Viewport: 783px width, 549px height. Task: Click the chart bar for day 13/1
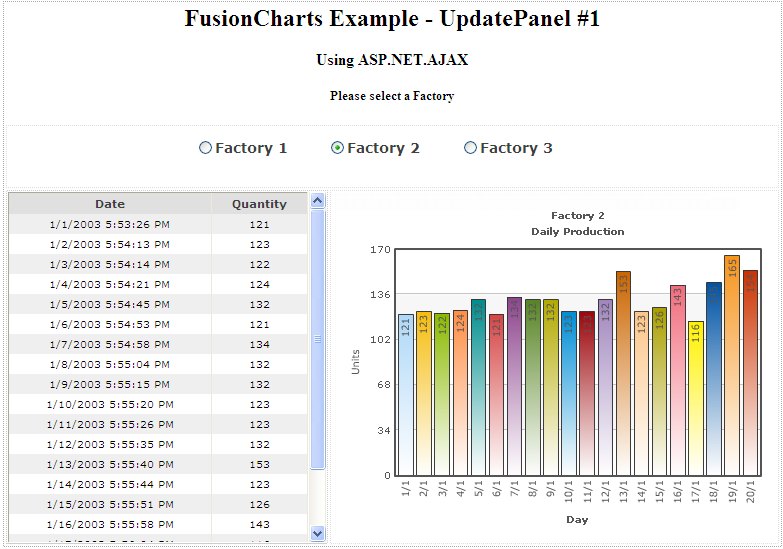623,373
